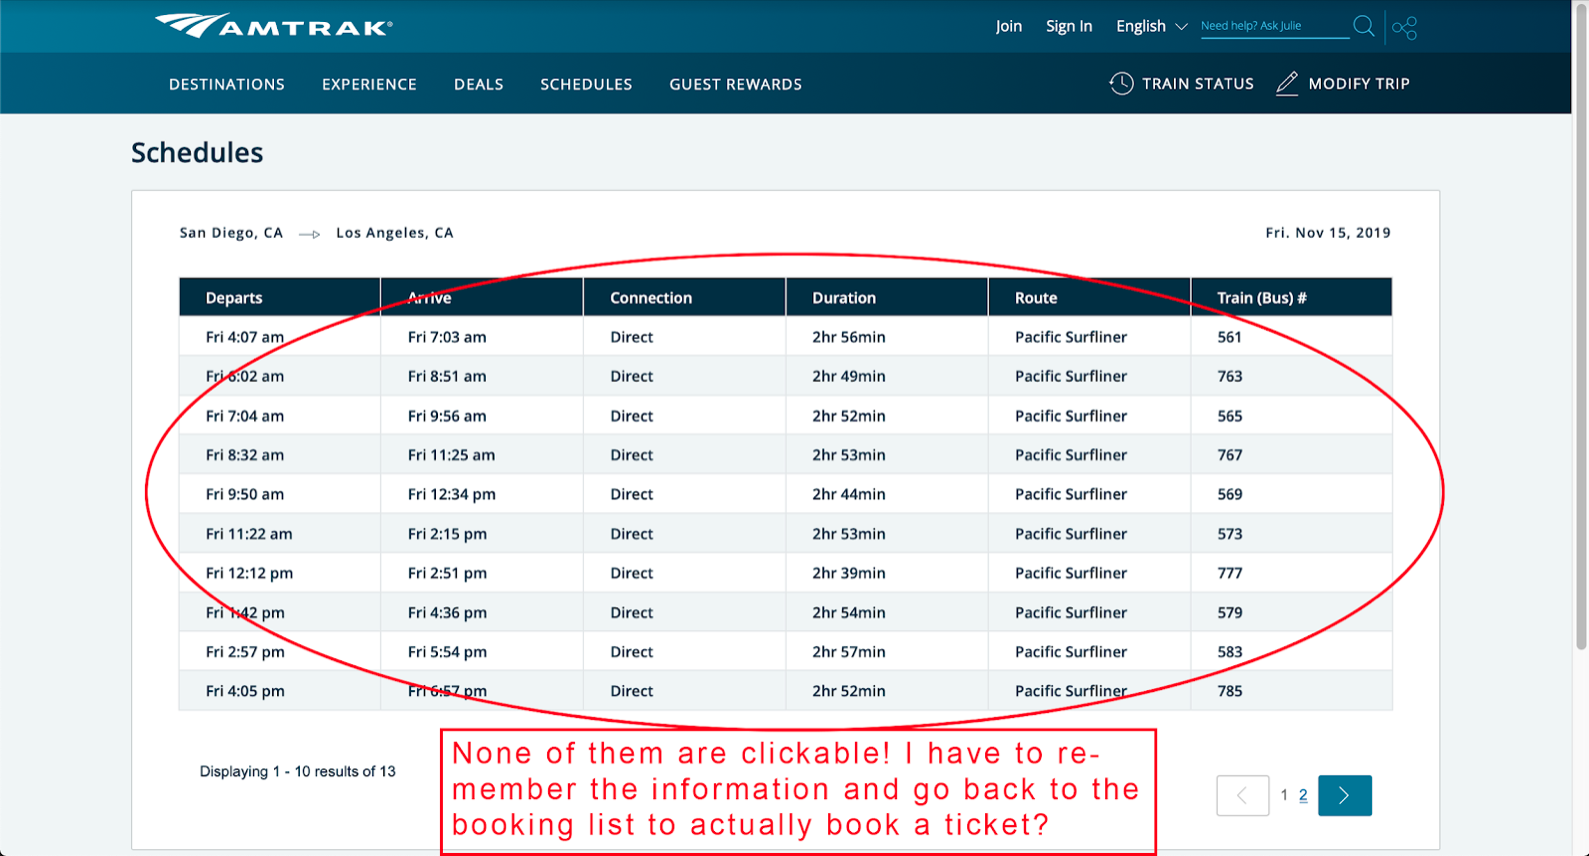
Task: Open the Schedules menu
Action: pyautogui.click(x=586, y=84)
